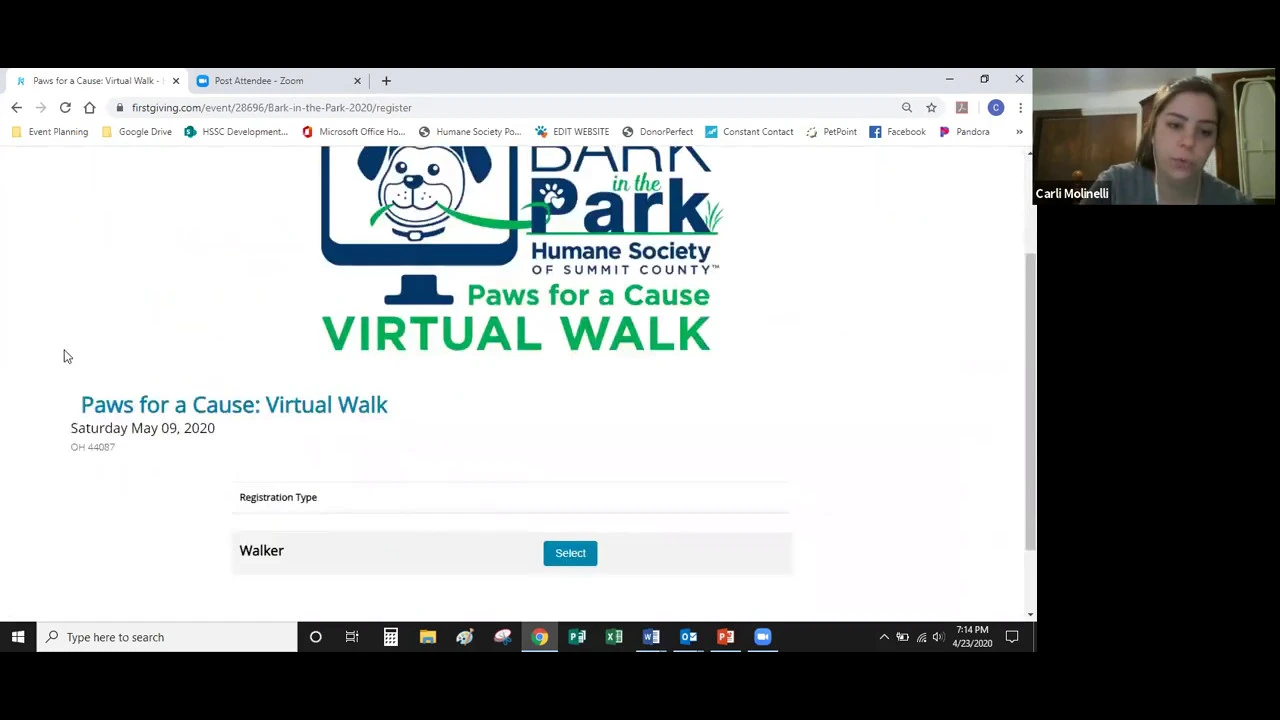
Task: Open the Windows notification center
Action: click(1012, 637)
